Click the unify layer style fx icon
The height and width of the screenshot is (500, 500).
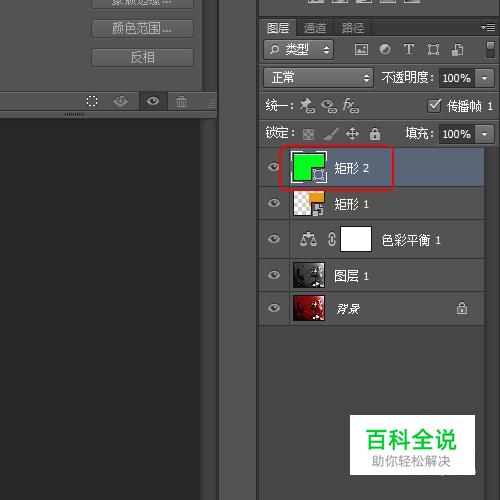coord(351,106)
